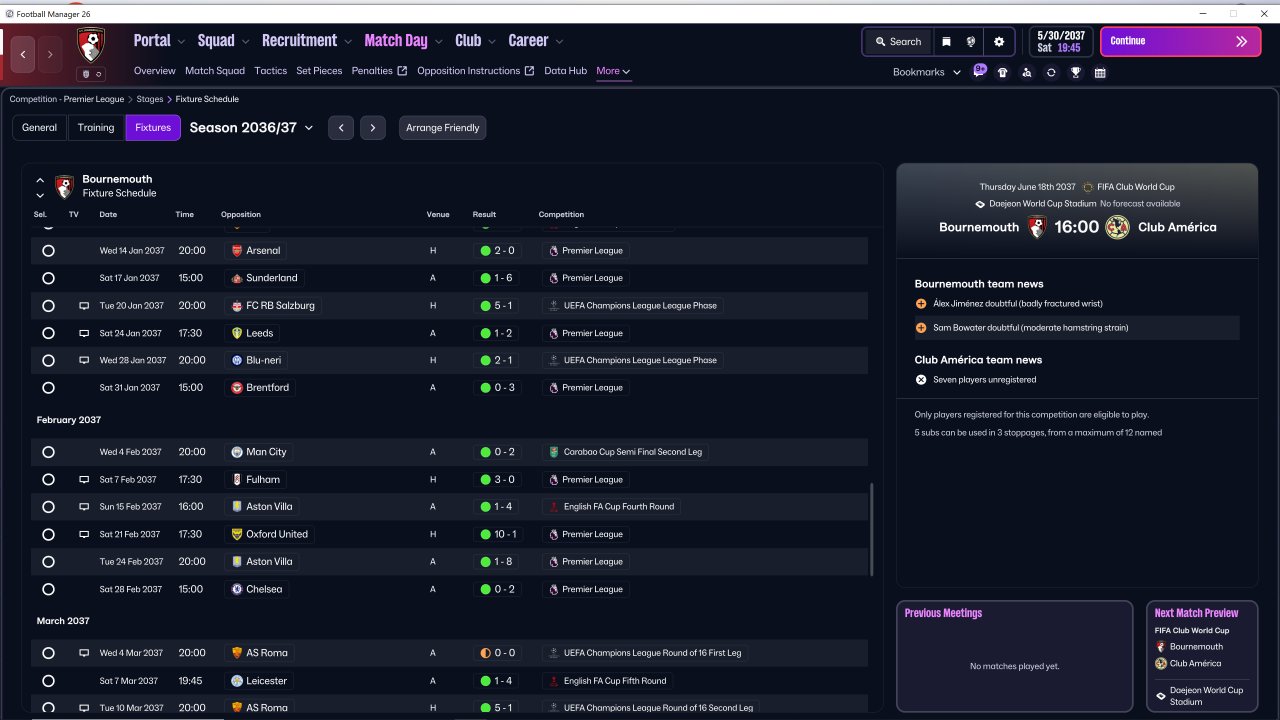Screen dimensions: 1280x720
Task: Select the Brentford fixture radio button
Action: (x=48, y=388)
